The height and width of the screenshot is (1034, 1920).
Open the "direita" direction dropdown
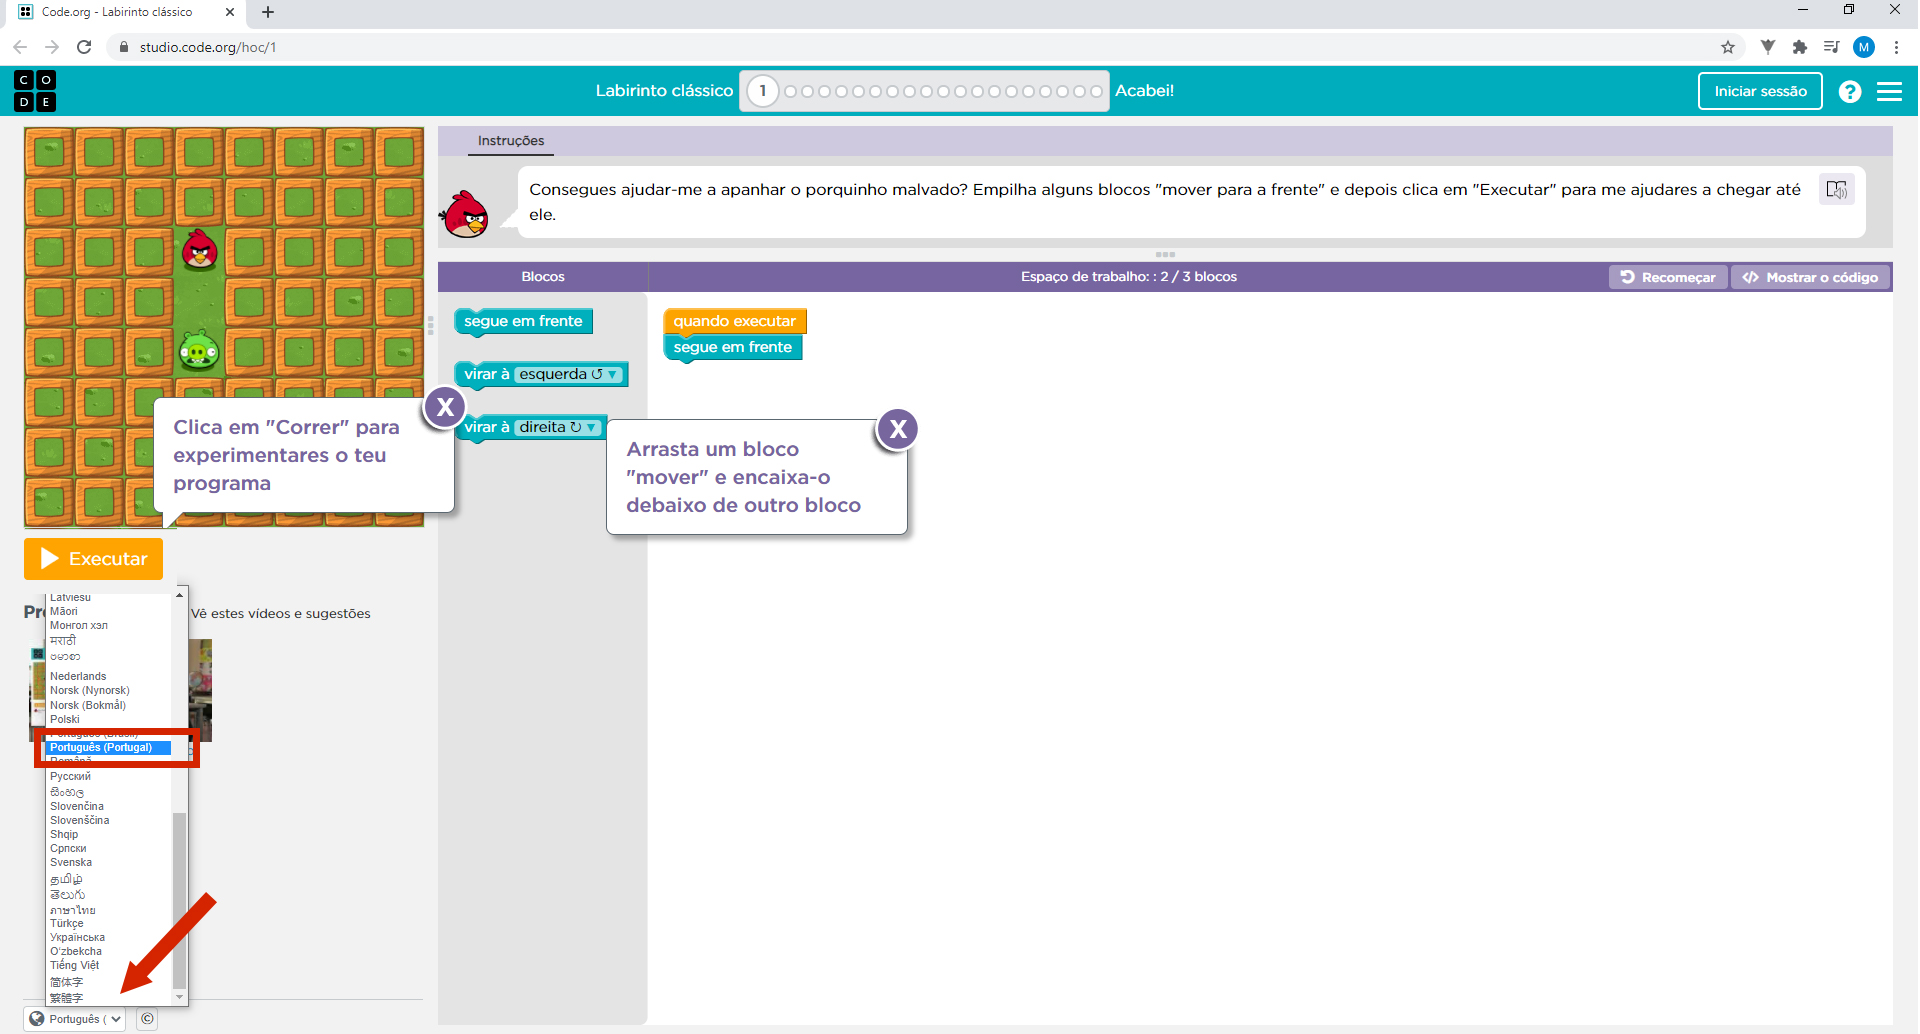coord(558,427)
